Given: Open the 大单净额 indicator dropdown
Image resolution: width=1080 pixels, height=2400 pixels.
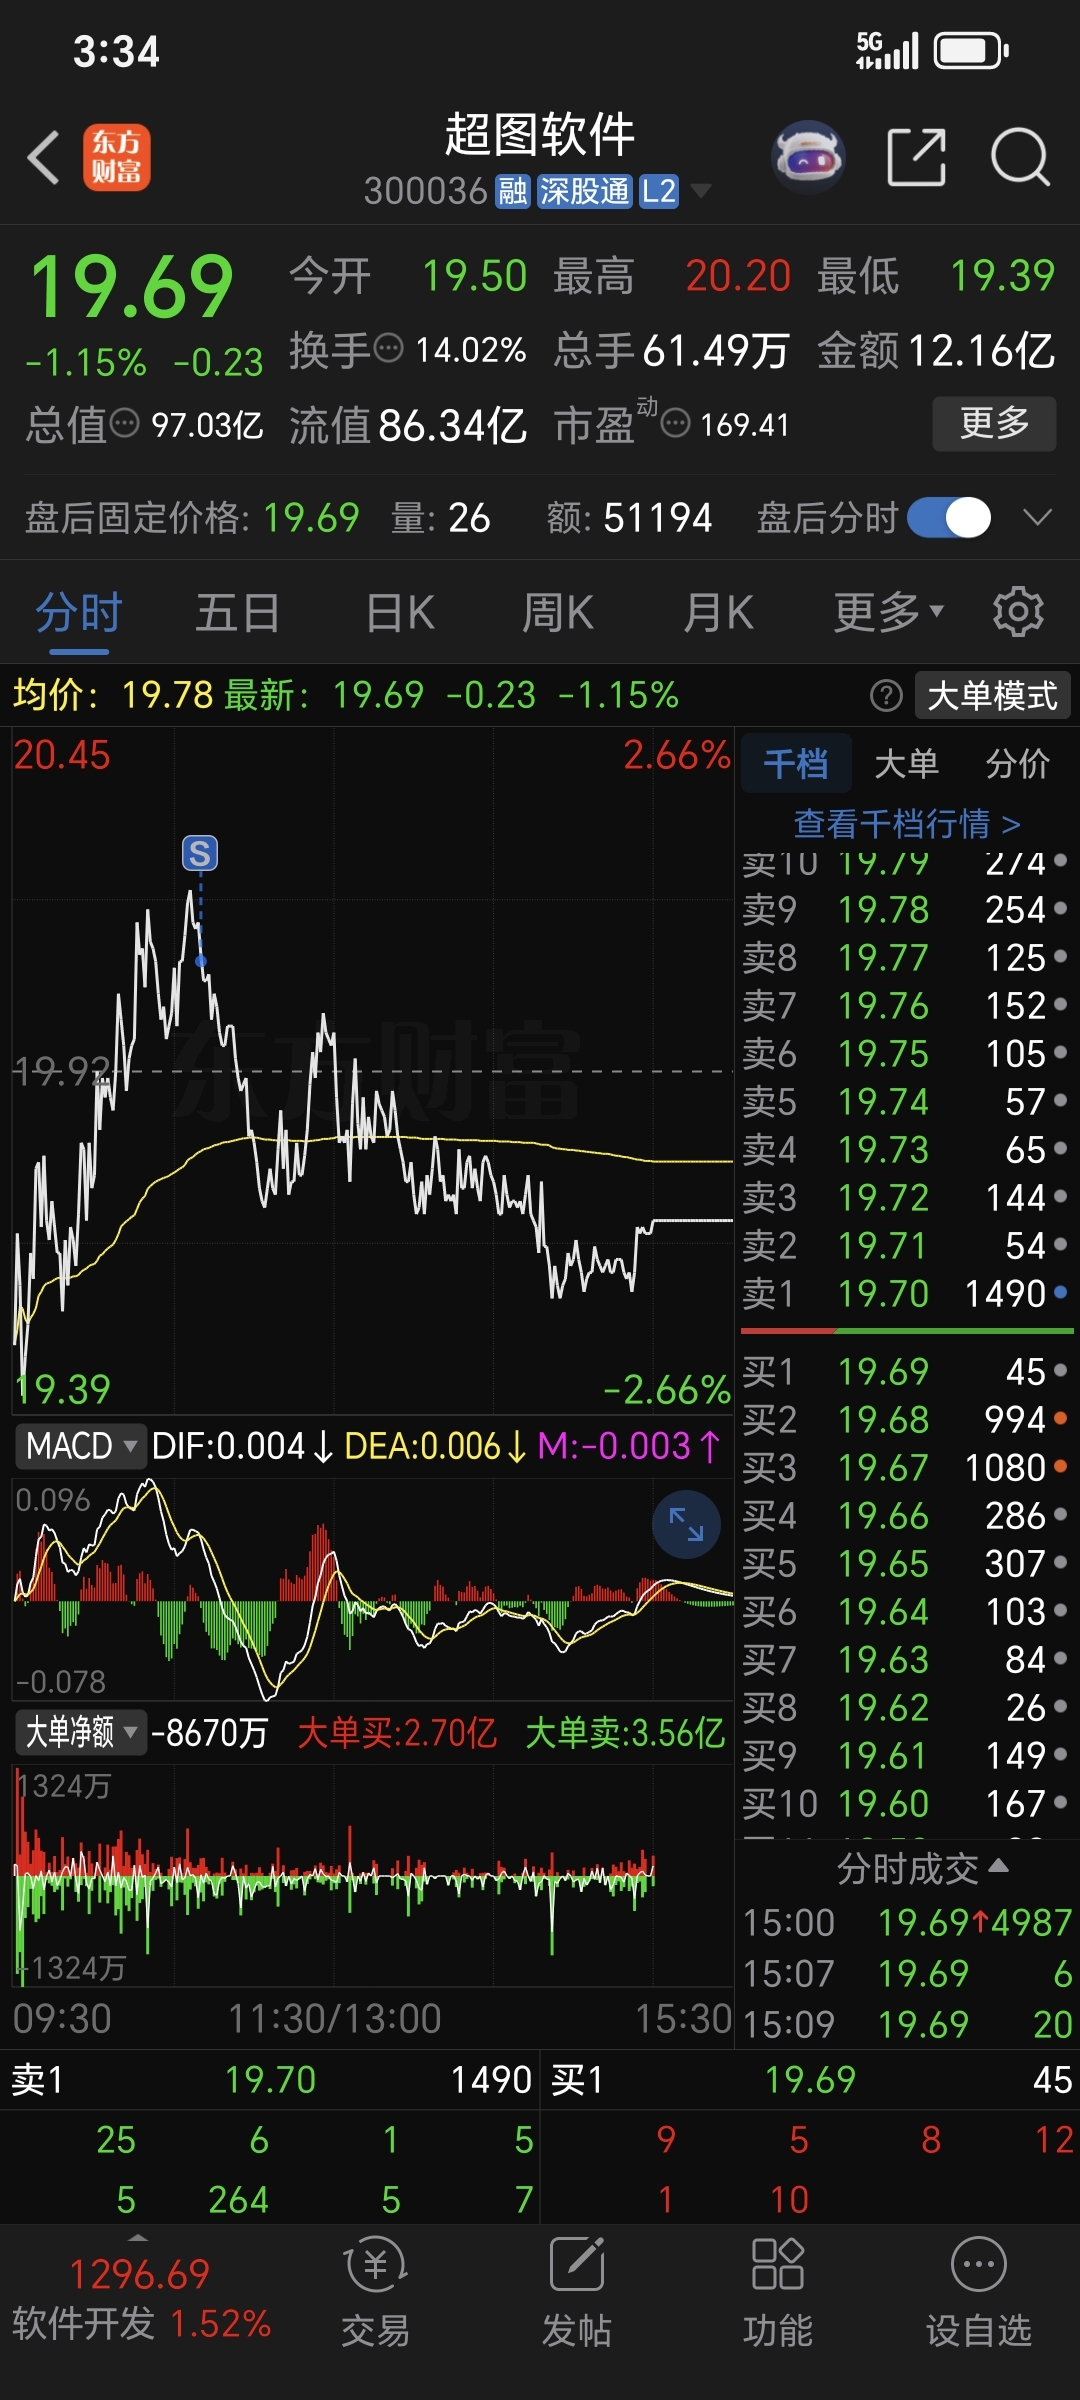Looking at the screenshot, I should tap(80, 1732).
